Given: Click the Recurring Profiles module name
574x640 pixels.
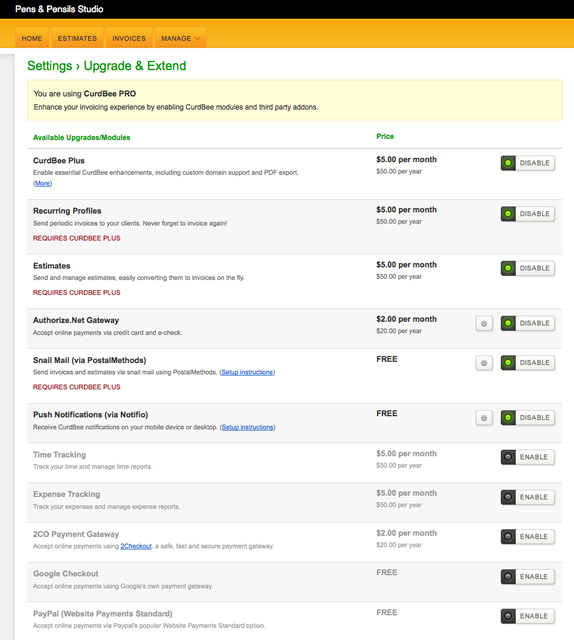Looking at the screenshot, I should pos(67,211).
